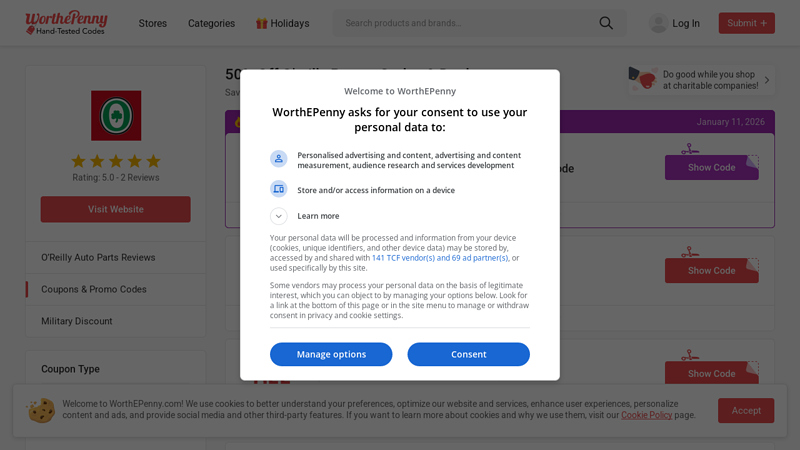Click the user avatar icon

[658, 23]
